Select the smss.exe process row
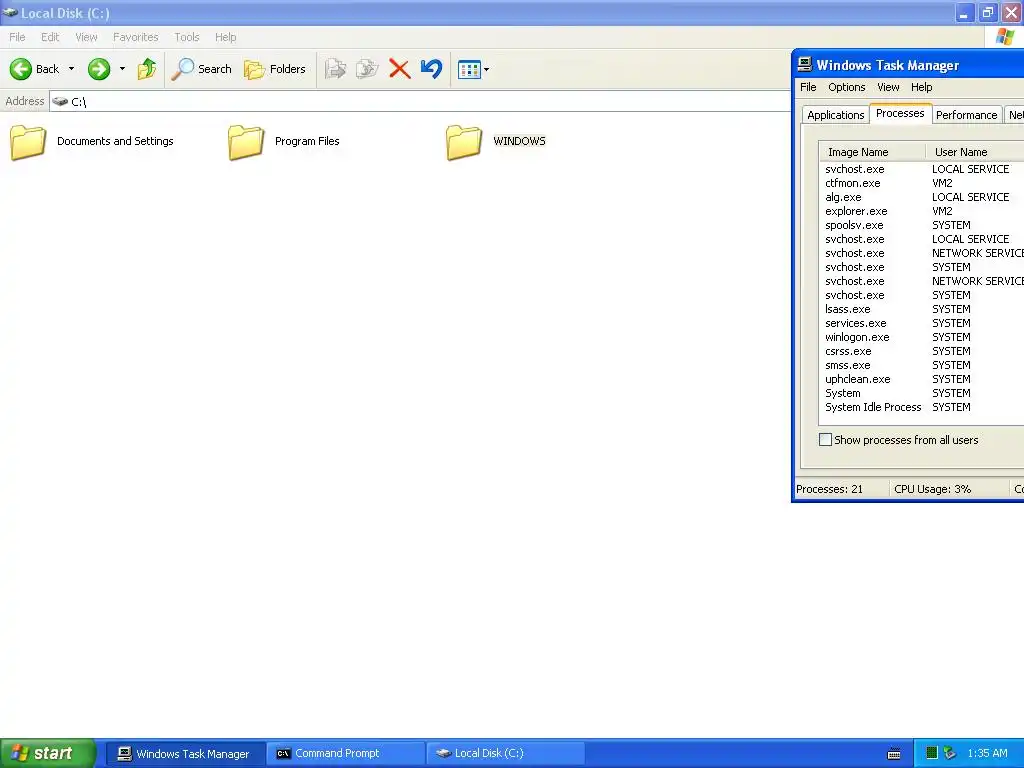 [x=921, y=365]
